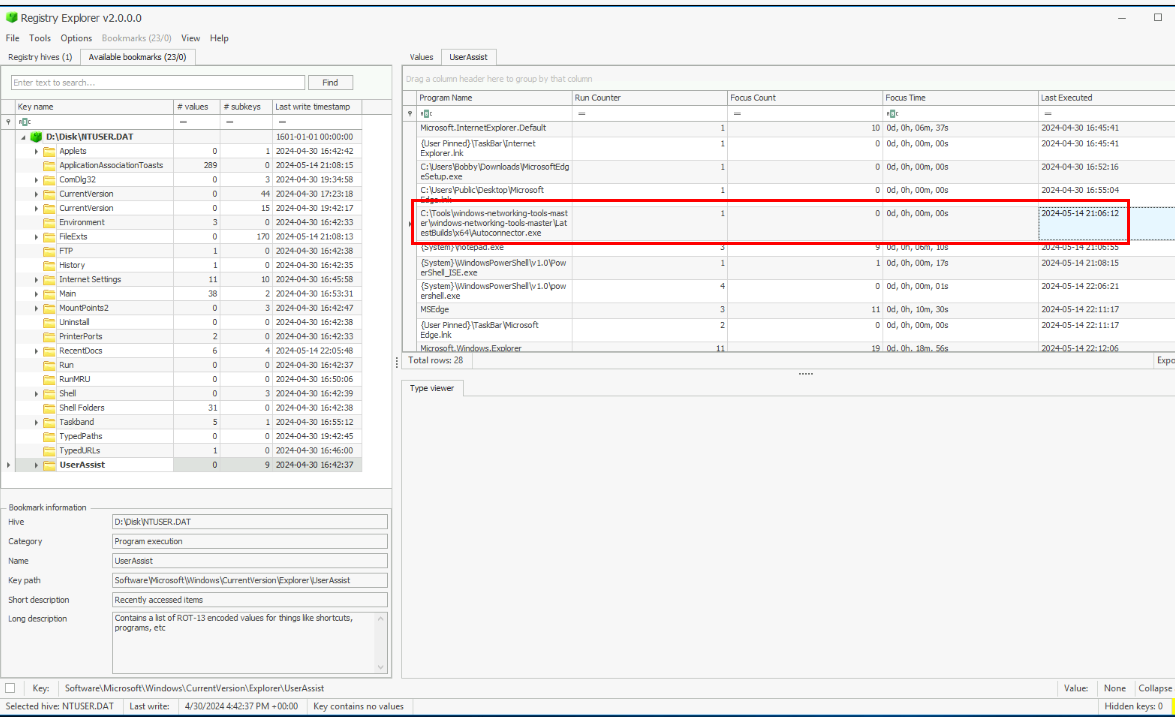Sort by the Last Executed column header

point(1066,98)
